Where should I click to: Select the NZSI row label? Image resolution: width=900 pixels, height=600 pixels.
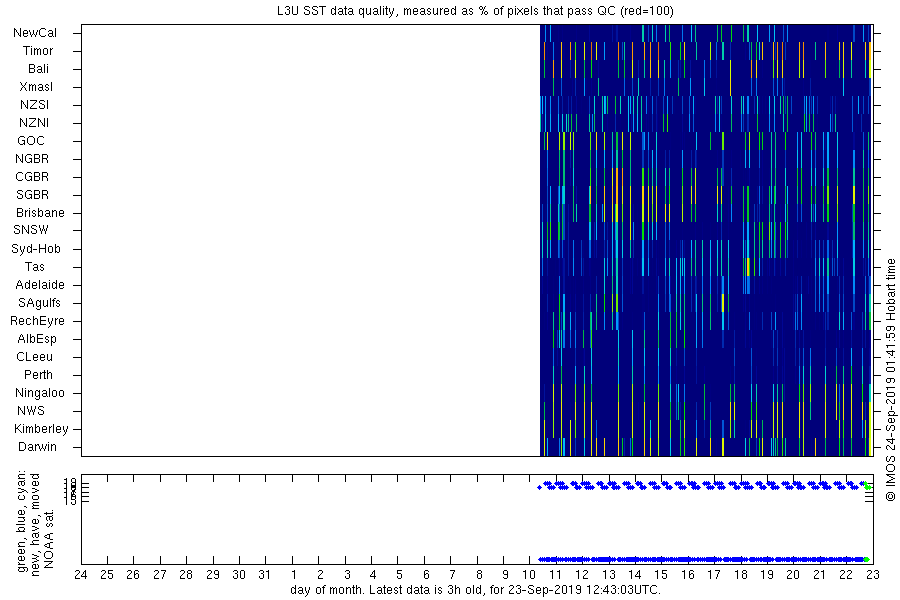point(34,104)
